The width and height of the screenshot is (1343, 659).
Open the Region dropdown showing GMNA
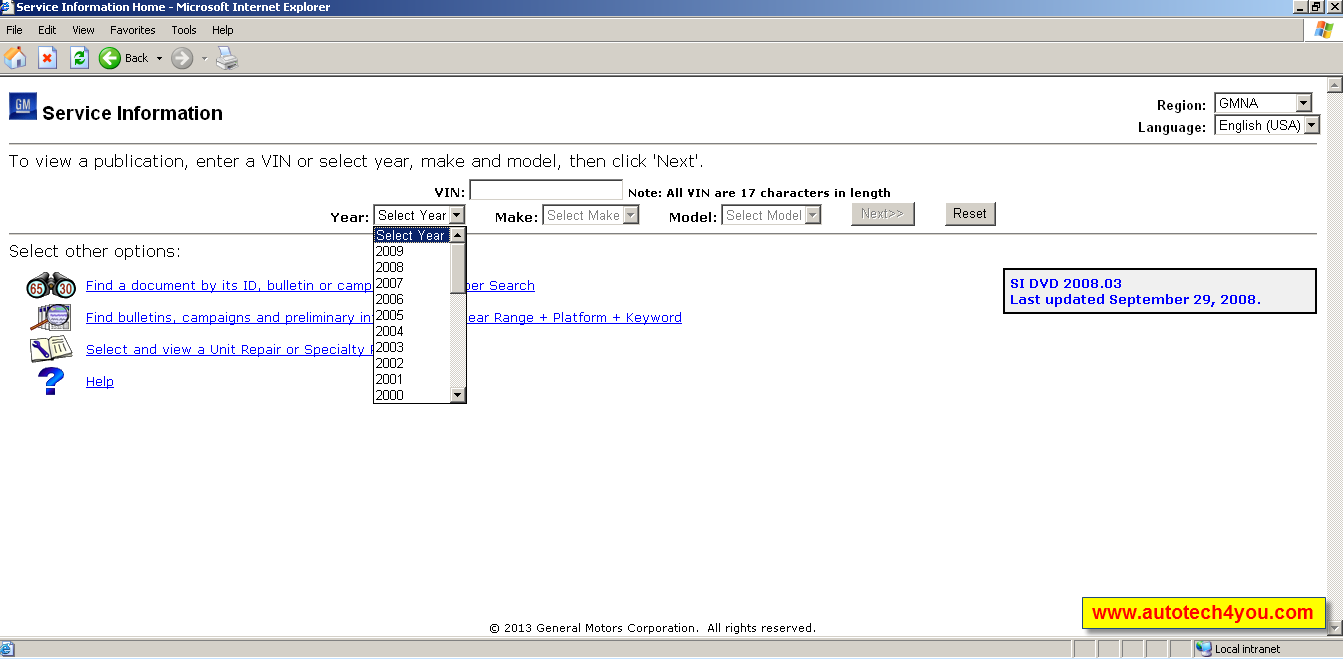1263,103
